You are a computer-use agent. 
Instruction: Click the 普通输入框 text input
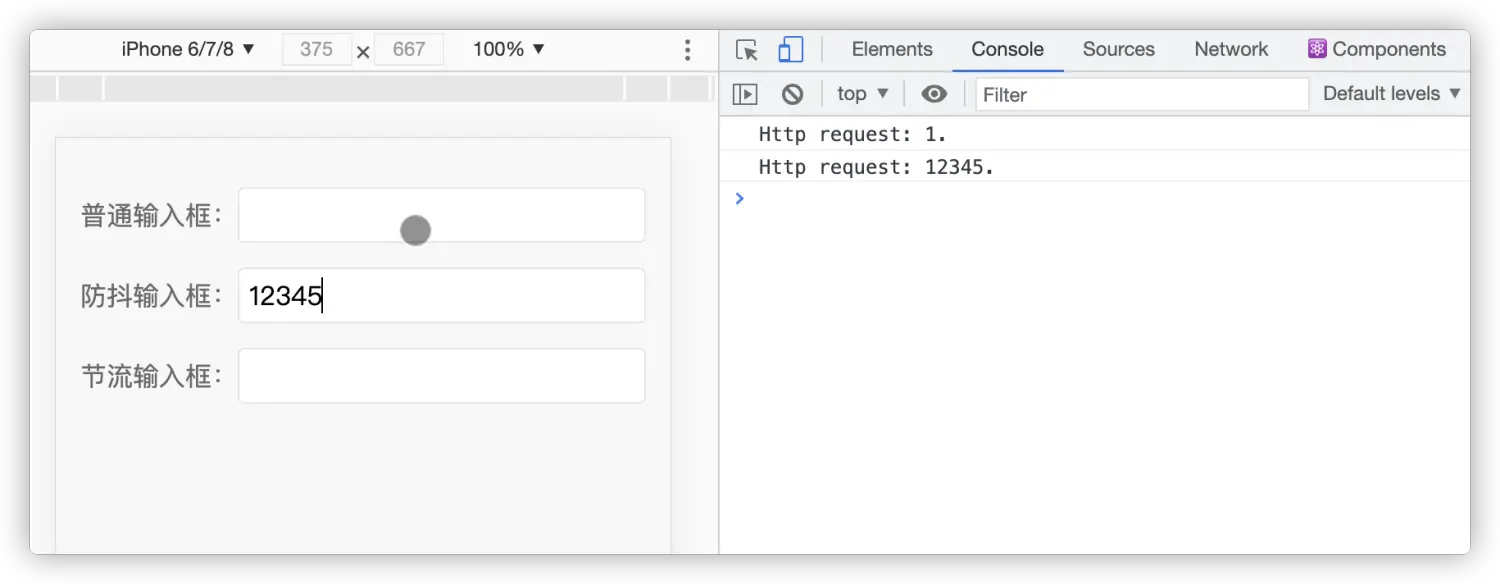(441, 215)
